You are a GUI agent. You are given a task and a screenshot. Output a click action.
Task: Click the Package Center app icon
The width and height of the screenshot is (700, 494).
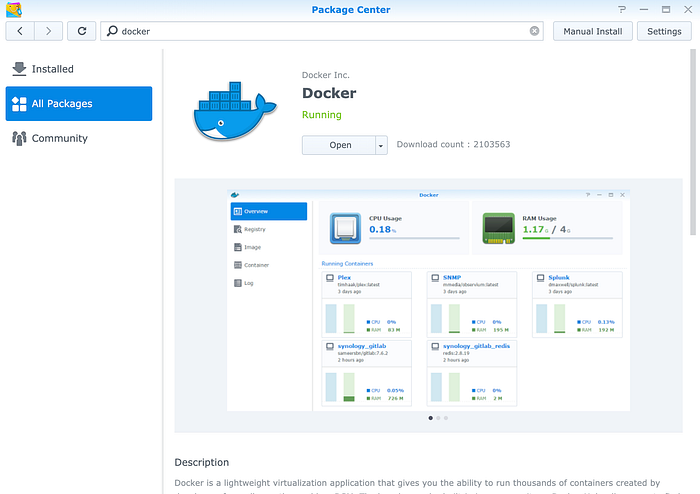pos(14,9)
